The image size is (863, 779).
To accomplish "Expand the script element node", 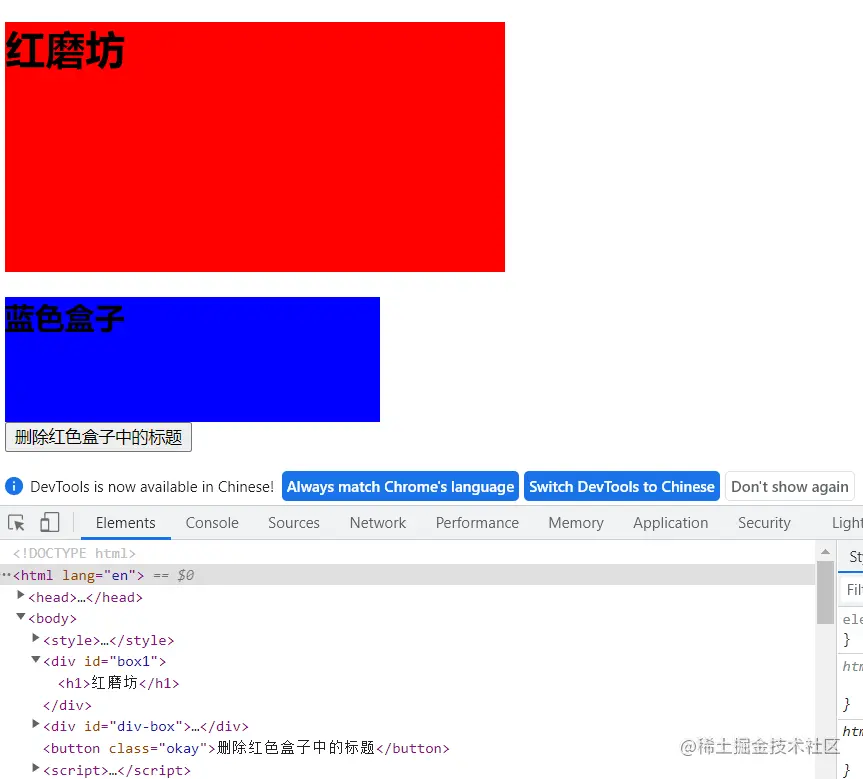I will (36, 768).
